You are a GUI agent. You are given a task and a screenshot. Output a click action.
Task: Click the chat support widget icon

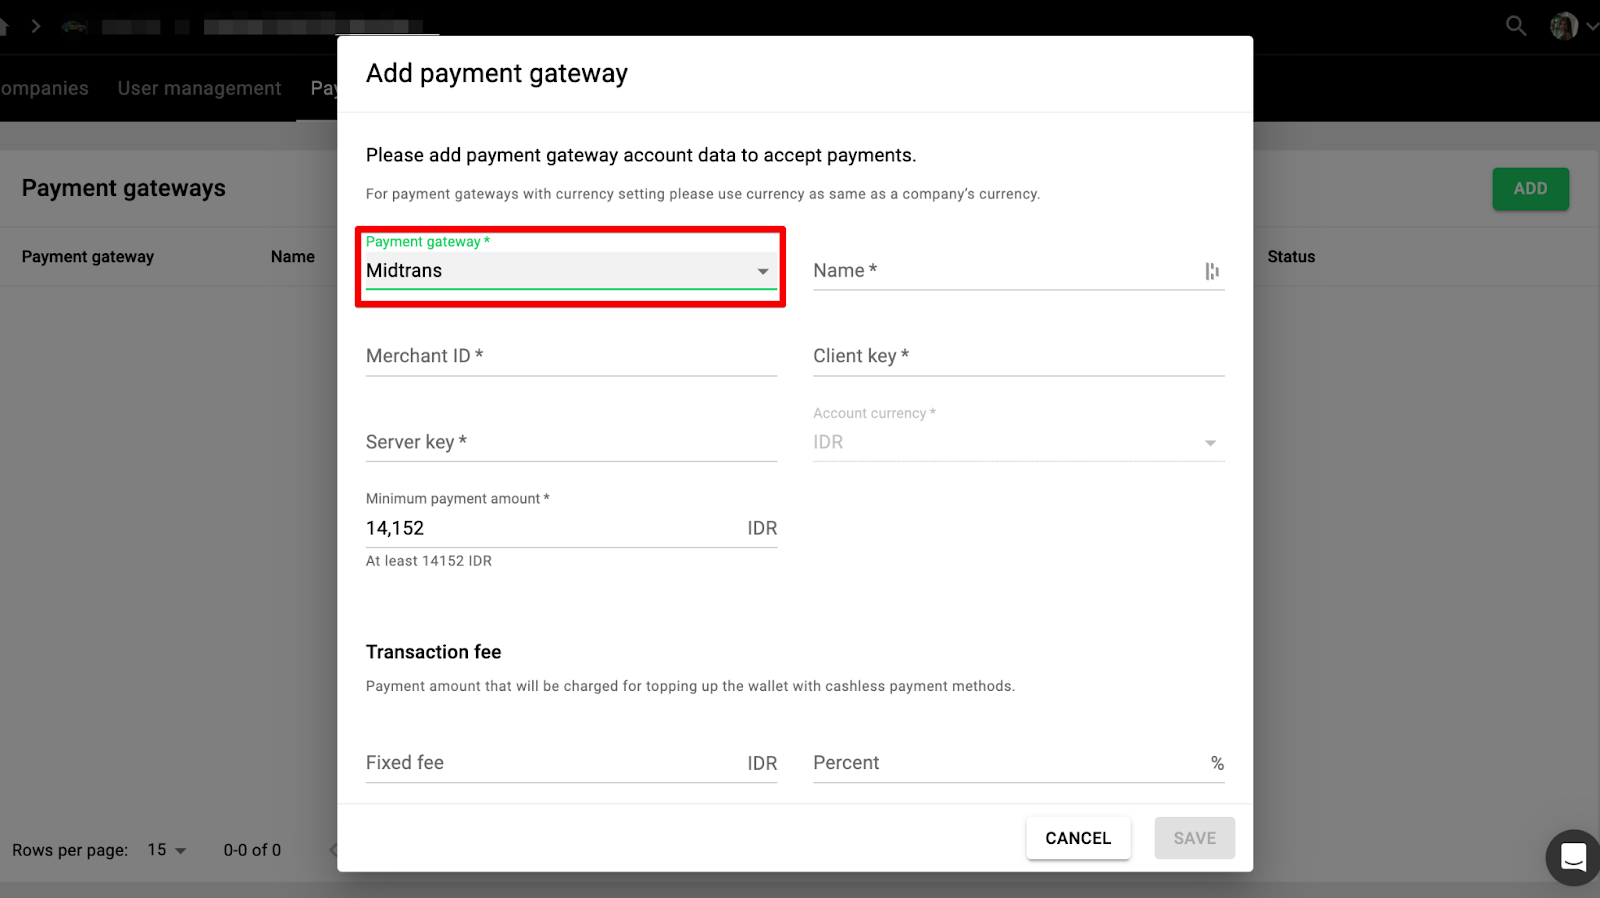(x=1573, y=857)
